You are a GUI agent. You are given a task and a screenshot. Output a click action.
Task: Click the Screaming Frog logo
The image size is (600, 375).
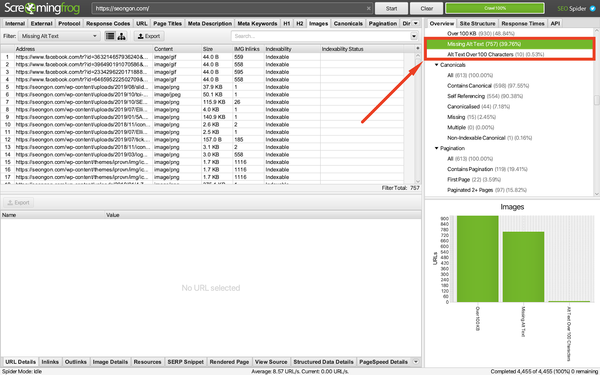click(x=42, y=8)
